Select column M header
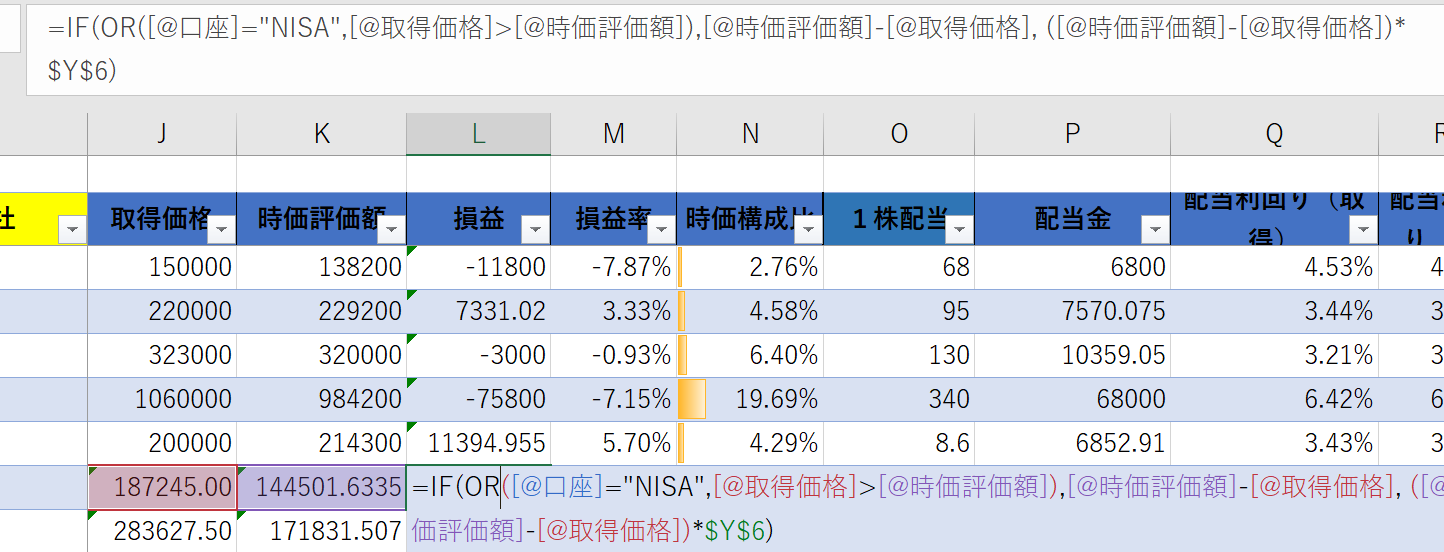This screenshot has height=552, width=1444. click(x=613, y=134)
